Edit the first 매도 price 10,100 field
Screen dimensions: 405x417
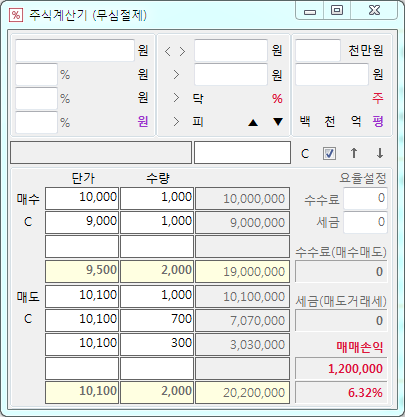pos(82,296)
